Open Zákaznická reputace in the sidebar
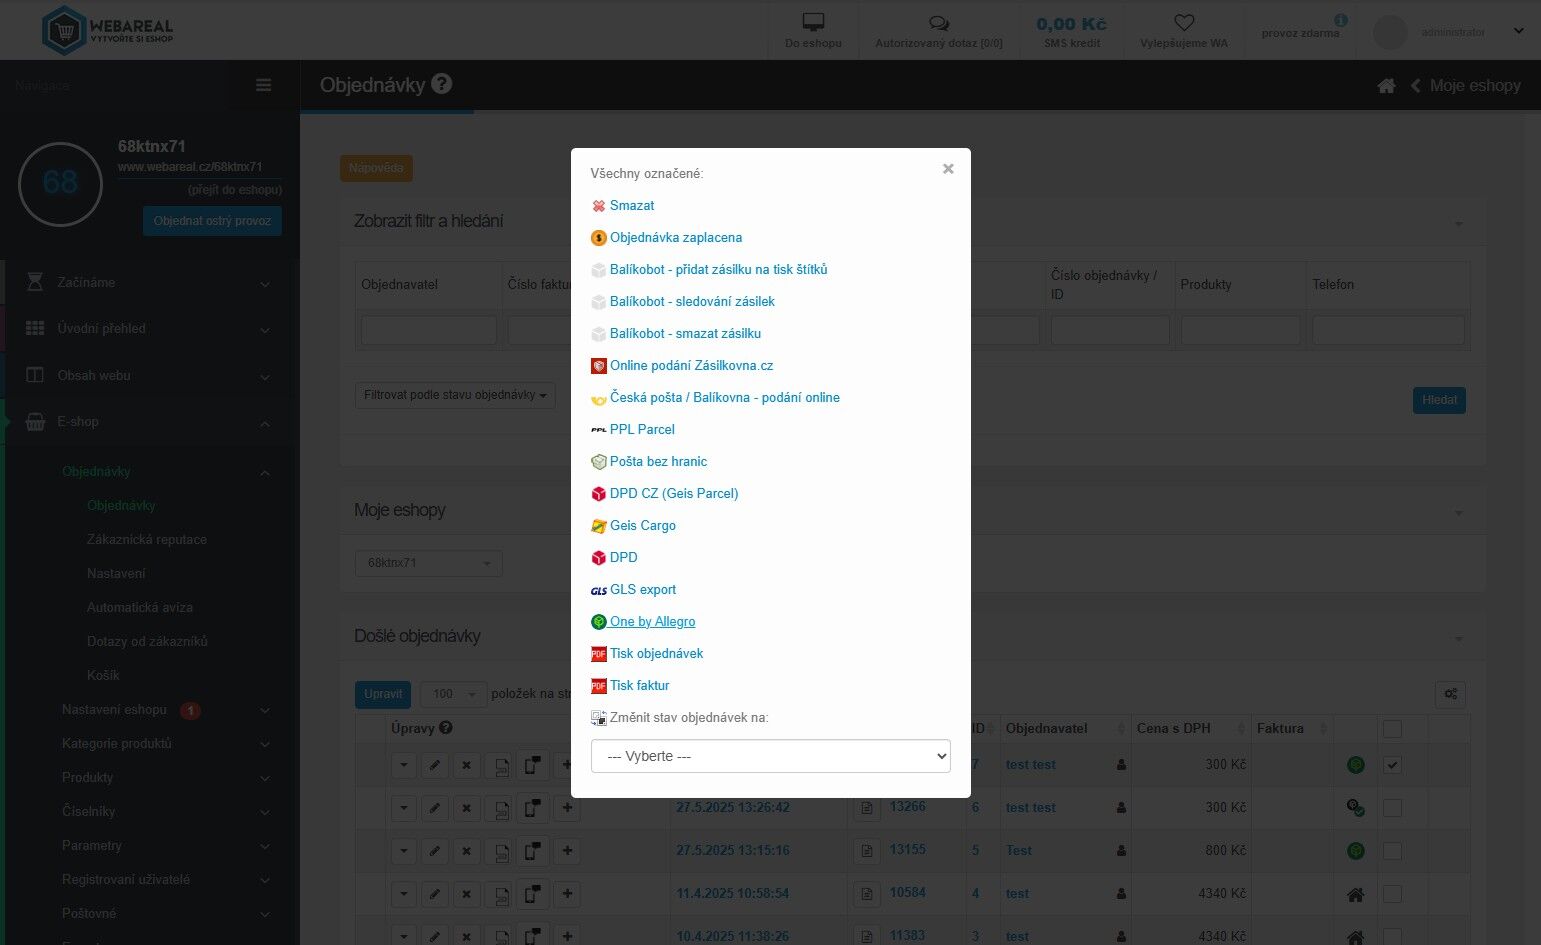1541x945 pixels. 147,539
